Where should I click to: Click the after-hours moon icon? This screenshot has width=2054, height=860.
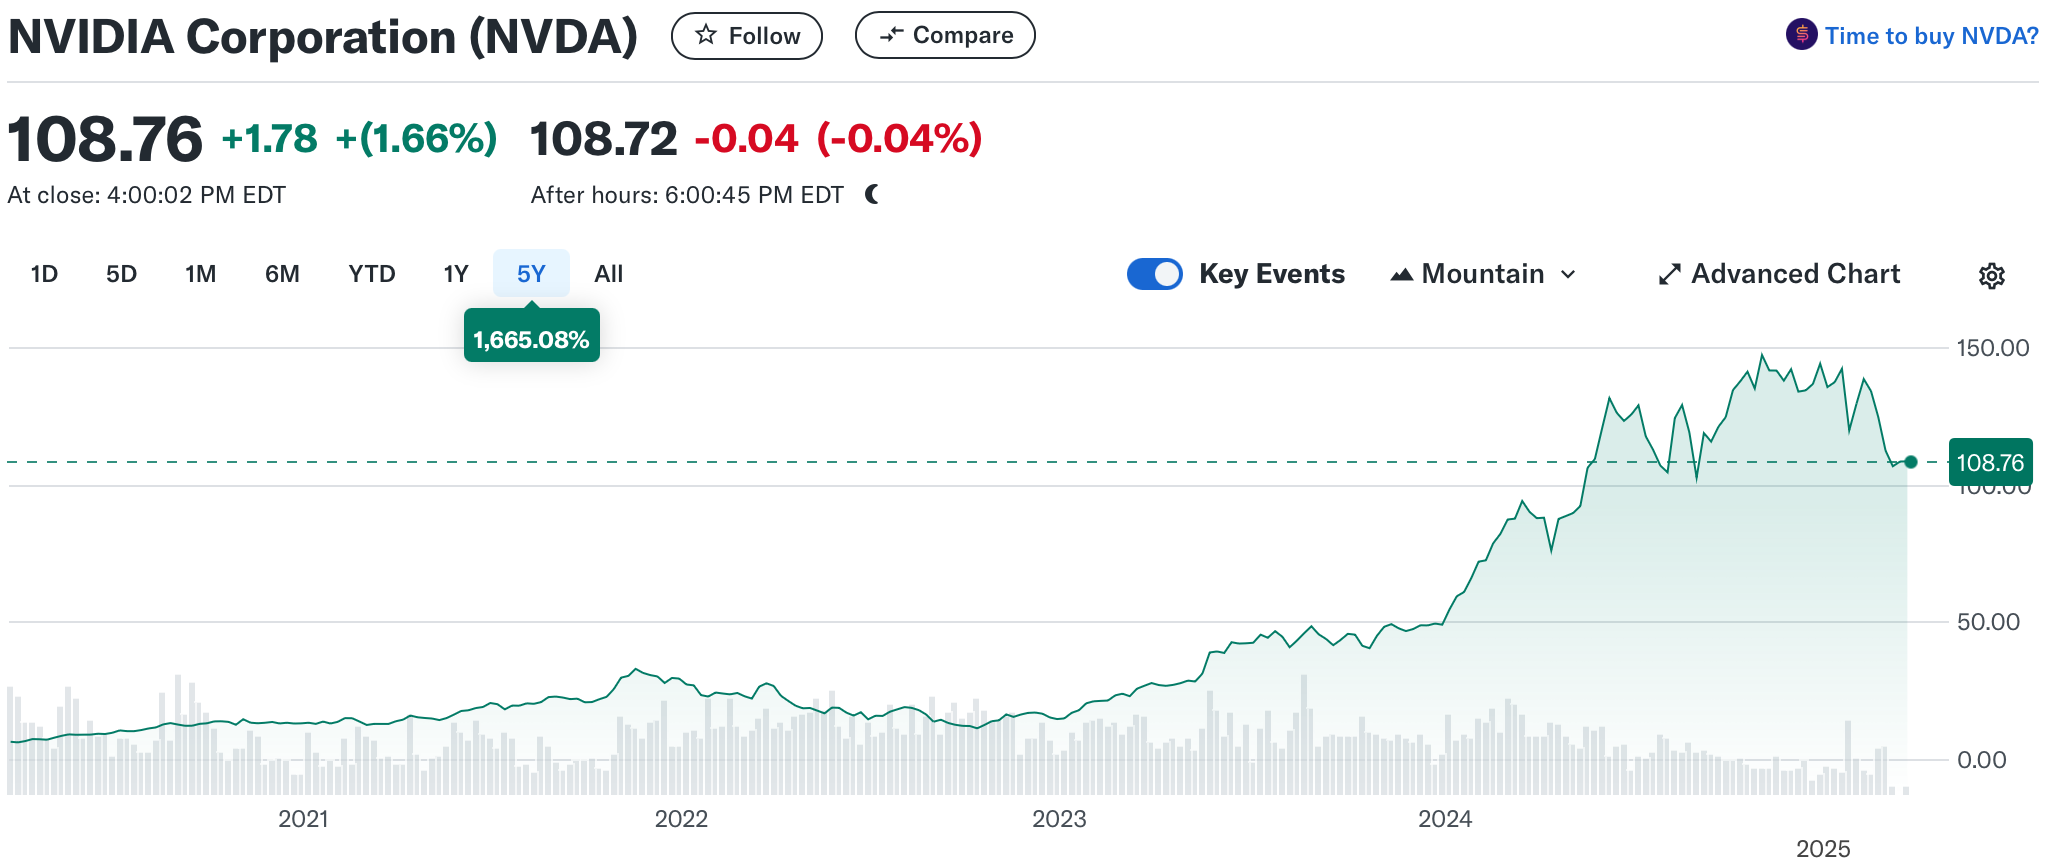[872, 194]
